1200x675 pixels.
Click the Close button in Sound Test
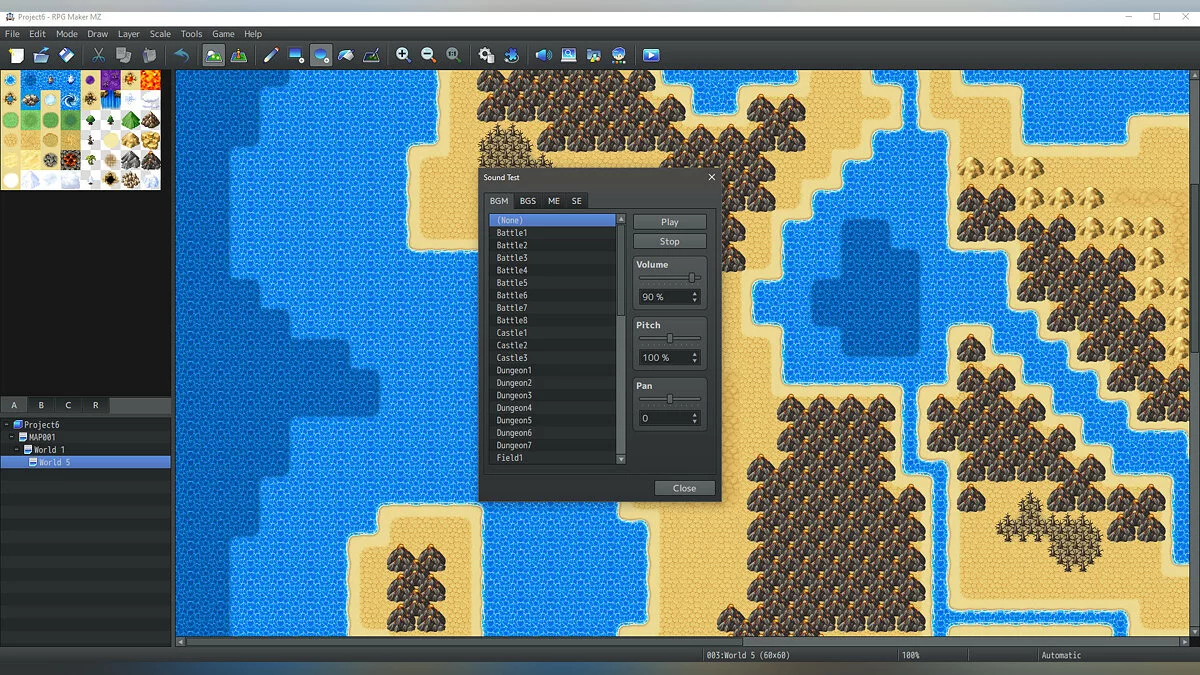pyautogui.click(x=685, y=488)
